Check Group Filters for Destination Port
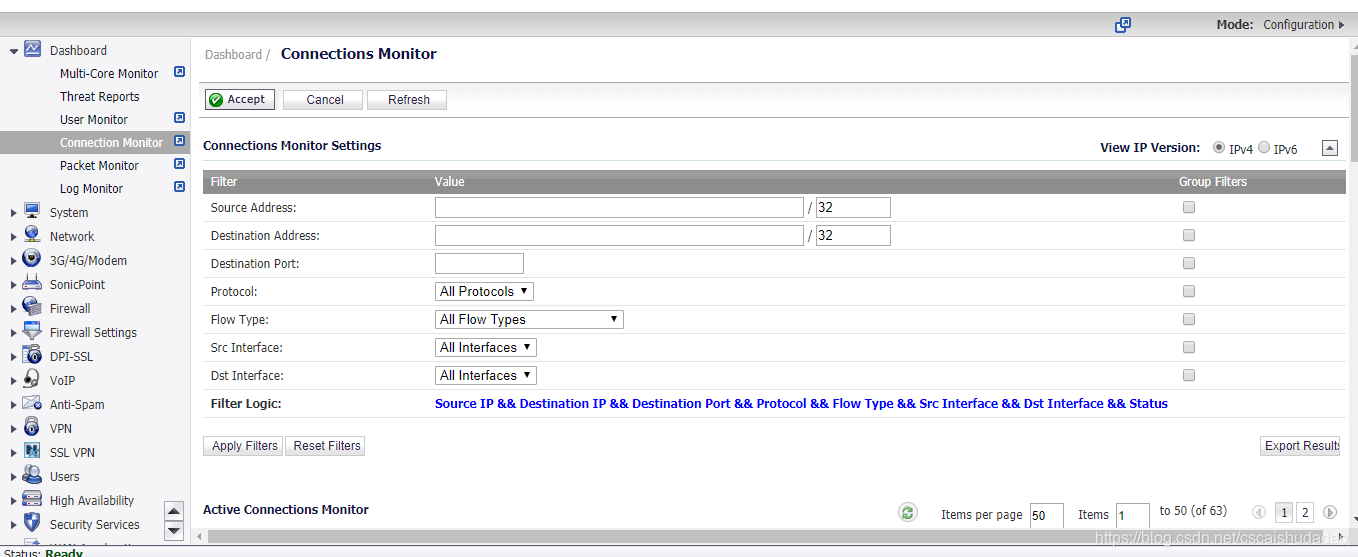 [1189, 263]
